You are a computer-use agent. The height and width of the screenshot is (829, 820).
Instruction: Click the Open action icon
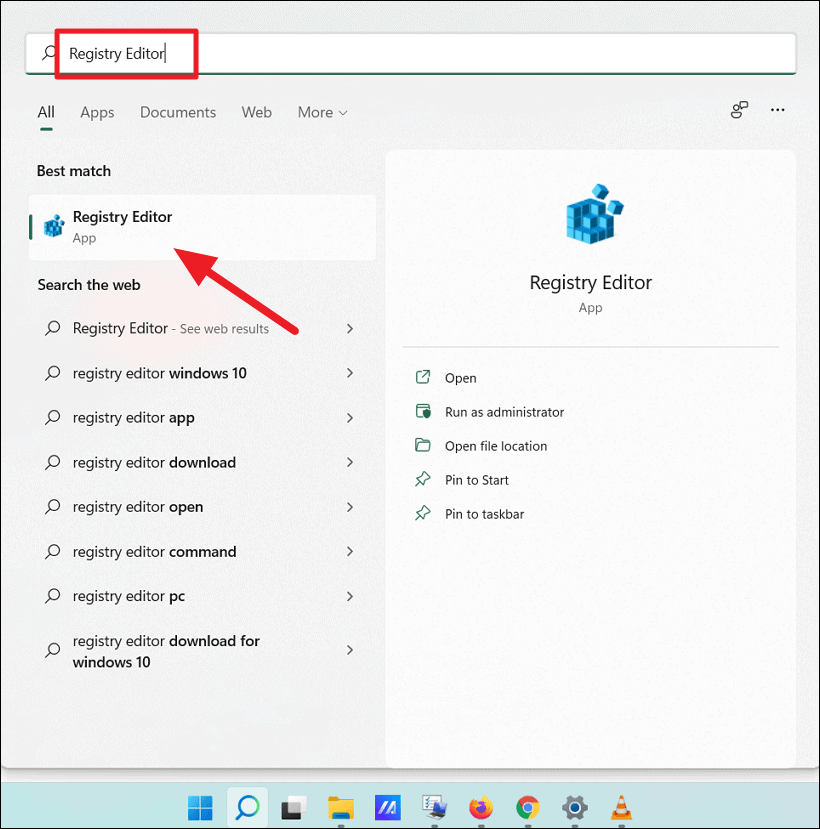pyautogui.click(x=423, y=377)
